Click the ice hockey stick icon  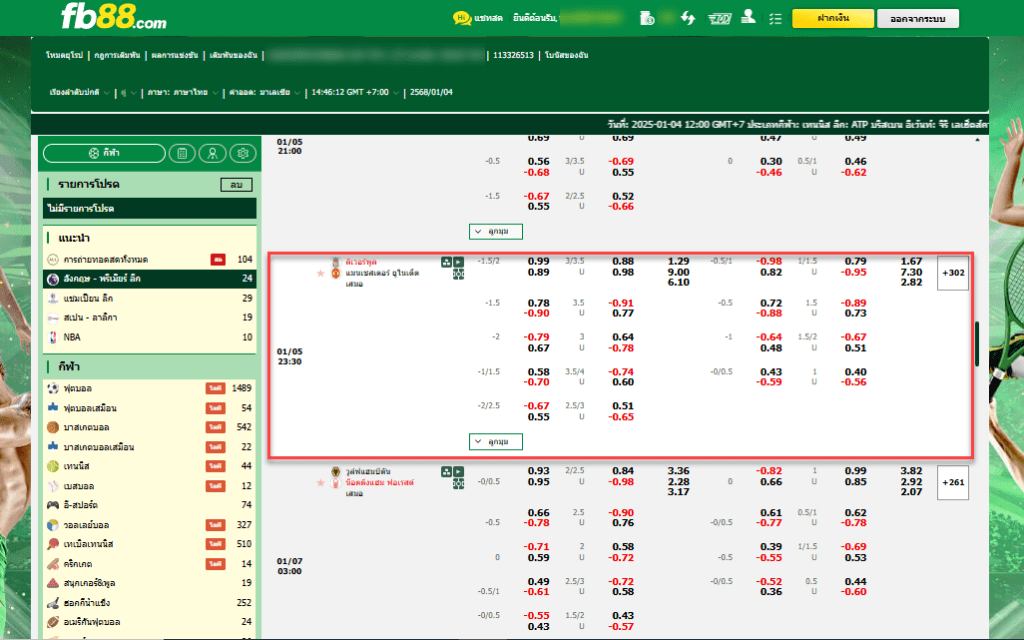53,602
